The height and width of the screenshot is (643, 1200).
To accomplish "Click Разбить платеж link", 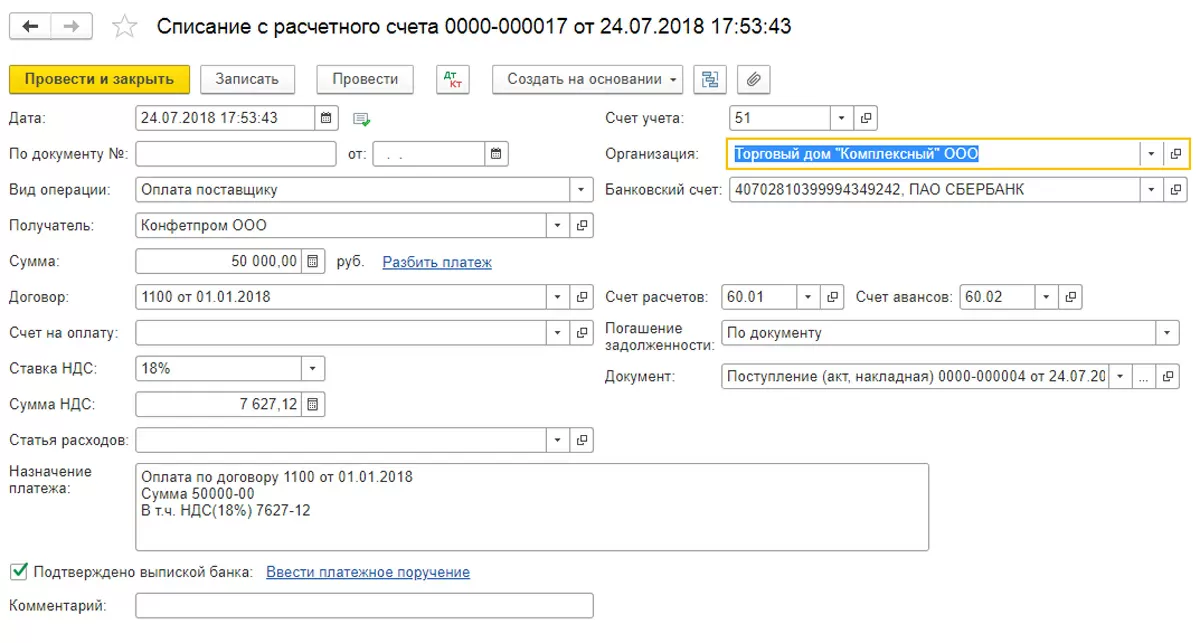I will 437,262.
